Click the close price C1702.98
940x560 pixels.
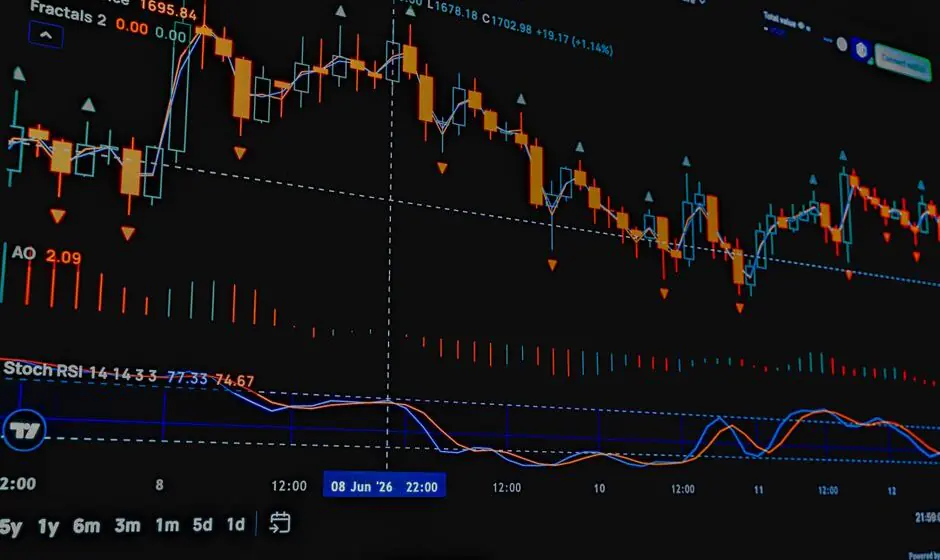(x=507, y=24)
